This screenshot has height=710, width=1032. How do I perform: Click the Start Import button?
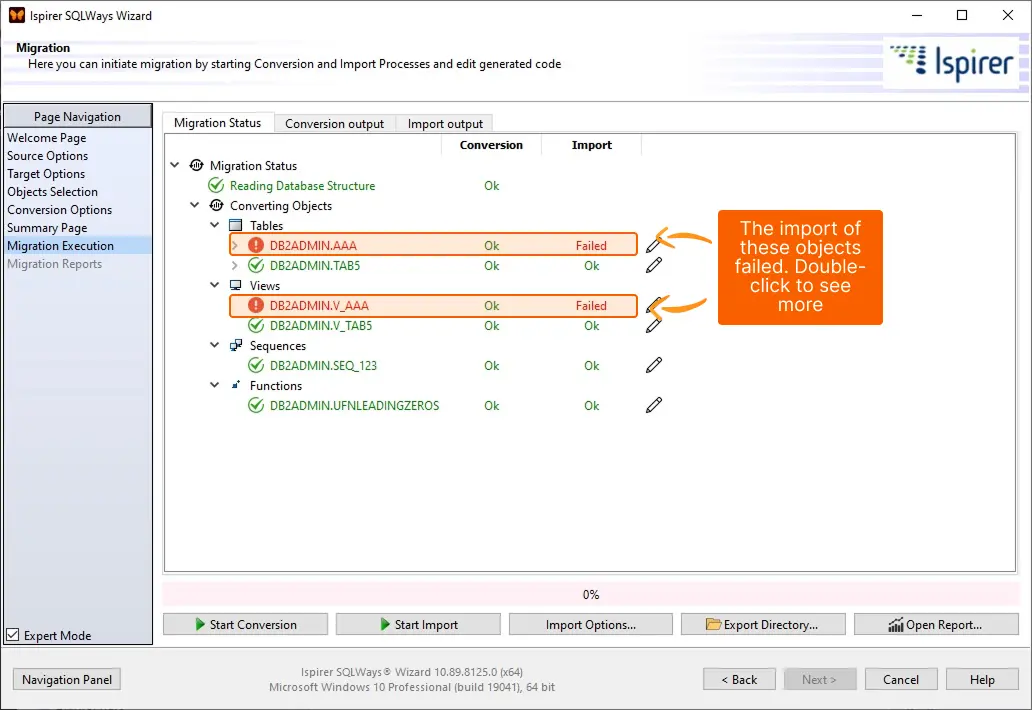[x=418, y=624]
